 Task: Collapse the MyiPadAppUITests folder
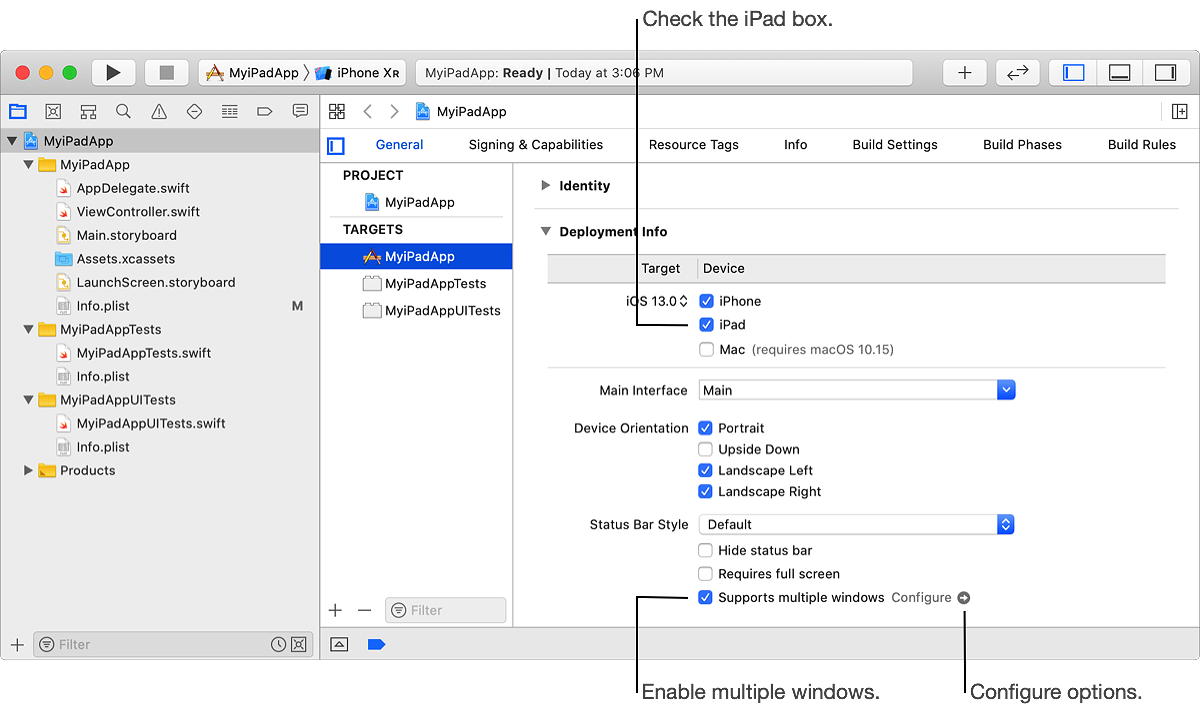coord(29,400)
